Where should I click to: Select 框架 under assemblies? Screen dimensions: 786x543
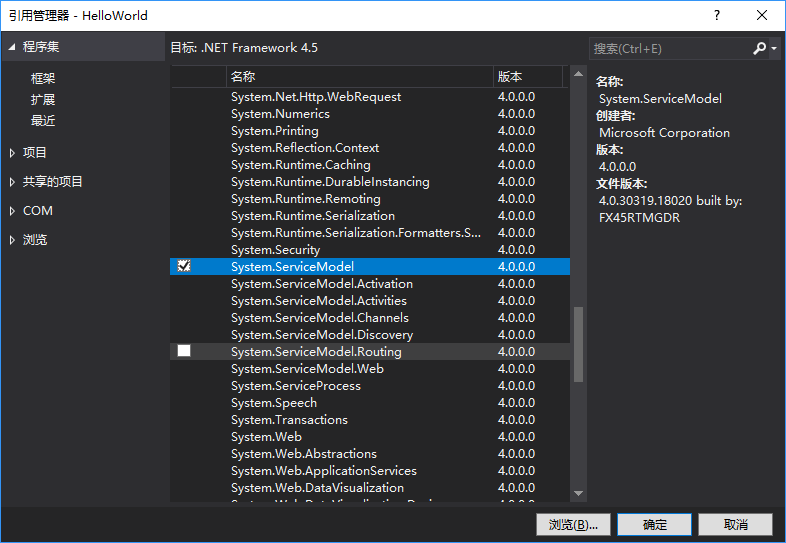[x=43, y=79]
